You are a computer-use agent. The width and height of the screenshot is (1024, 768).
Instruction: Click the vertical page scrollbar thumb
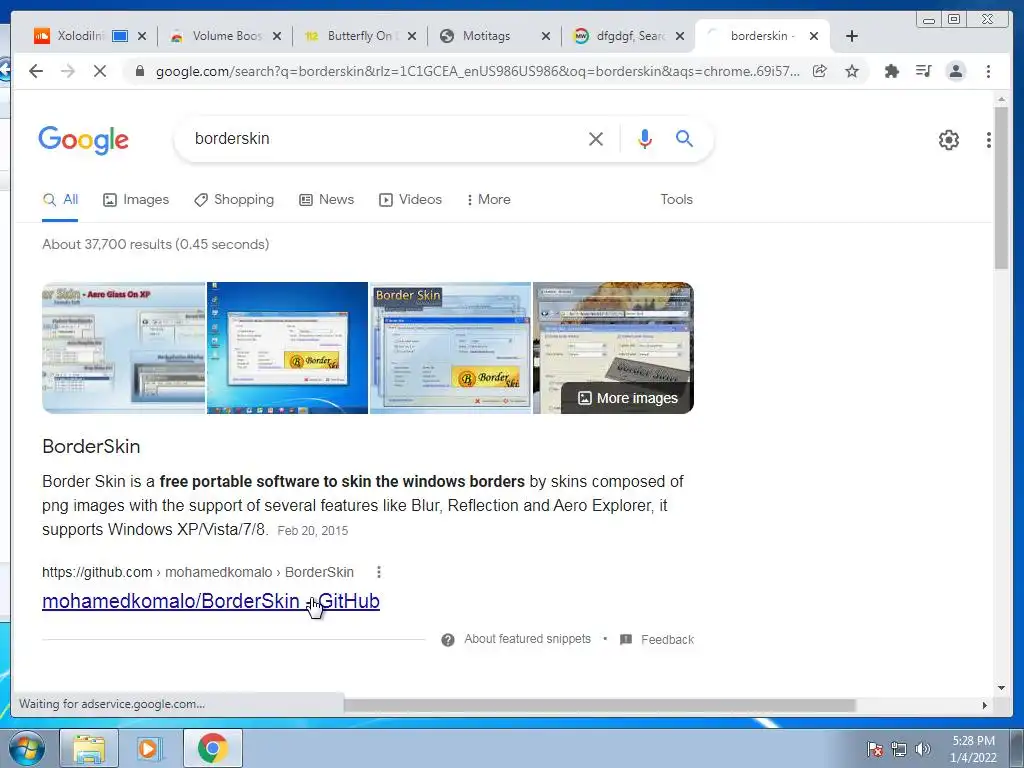(1001, 188)
